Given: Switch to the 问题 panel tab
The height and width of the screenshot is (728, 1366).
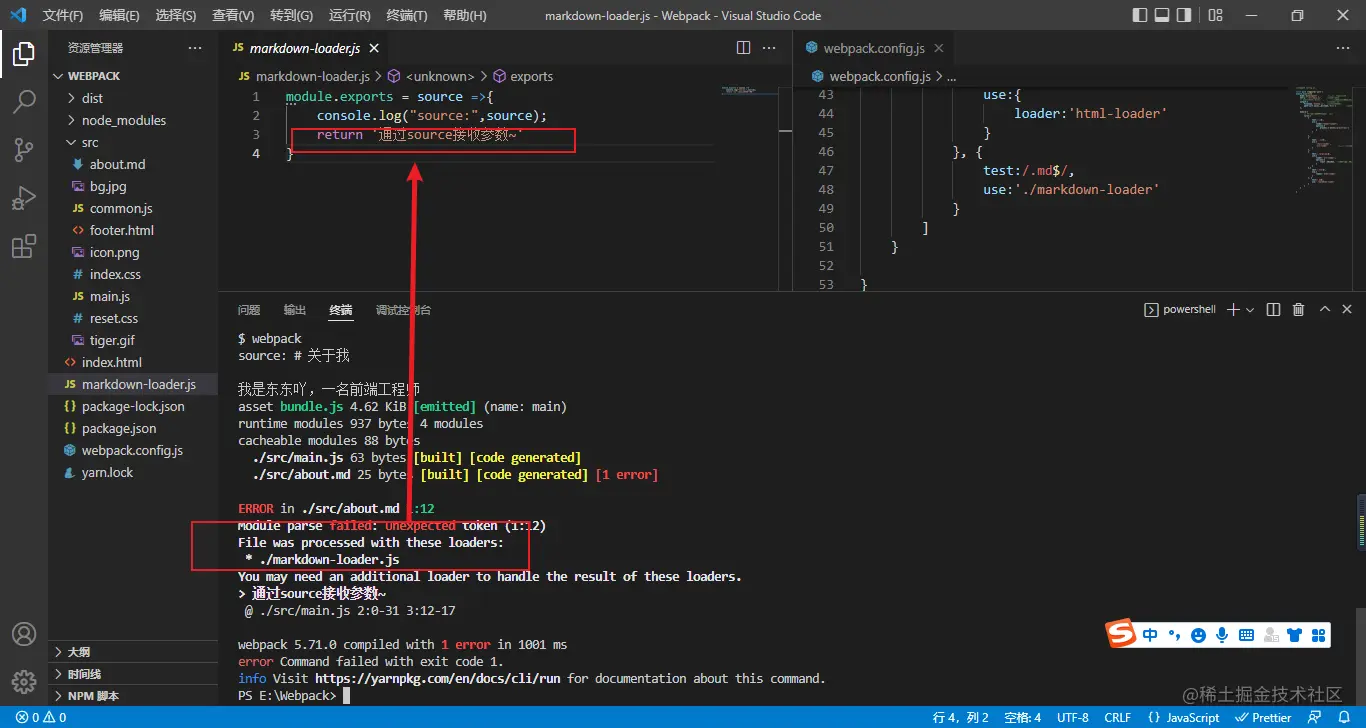Looking at the screenshot, I should [x=249, y=310].
